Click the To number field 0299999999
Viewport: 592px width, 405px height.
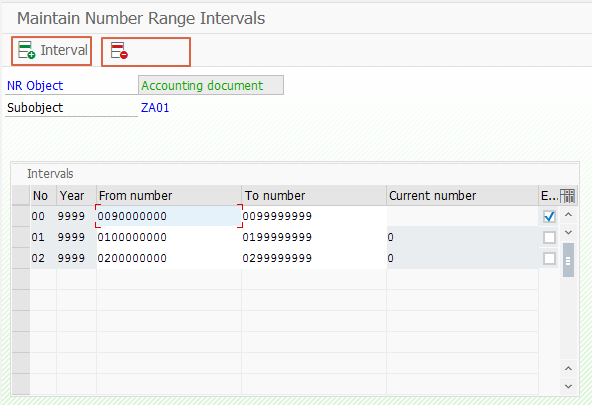pos(314,259)
